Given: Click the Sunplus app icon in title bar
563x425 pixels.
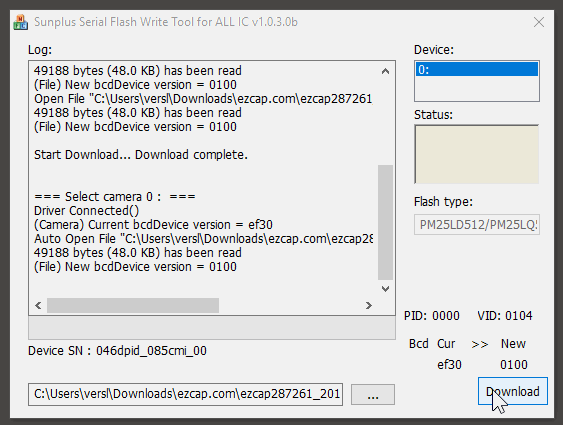Looking at the screenshot, I should point(20,22).
